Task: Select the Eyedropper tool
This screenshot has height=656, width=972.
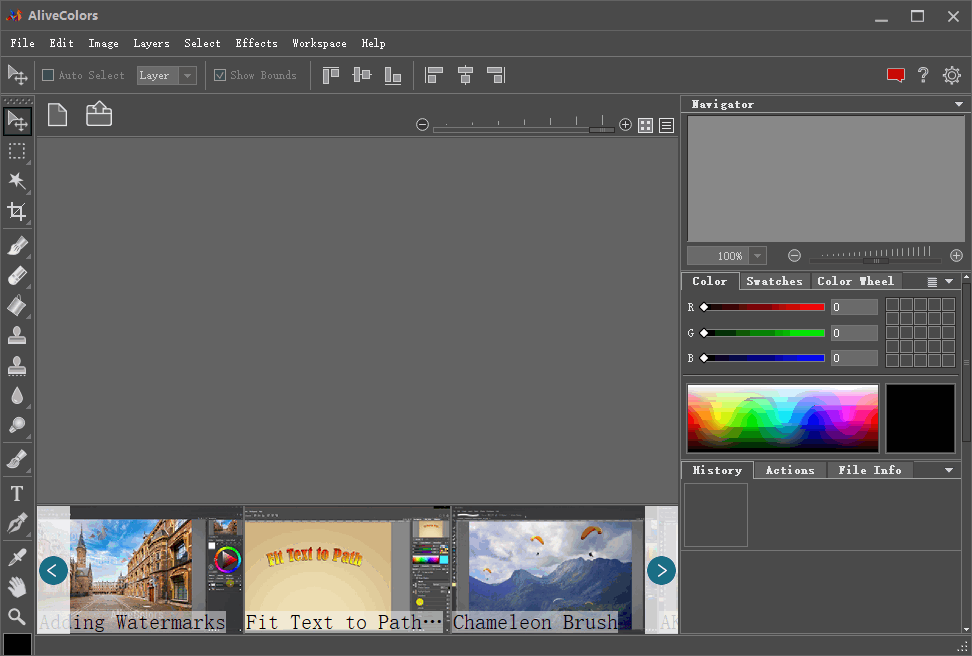Action: (17, 557)
